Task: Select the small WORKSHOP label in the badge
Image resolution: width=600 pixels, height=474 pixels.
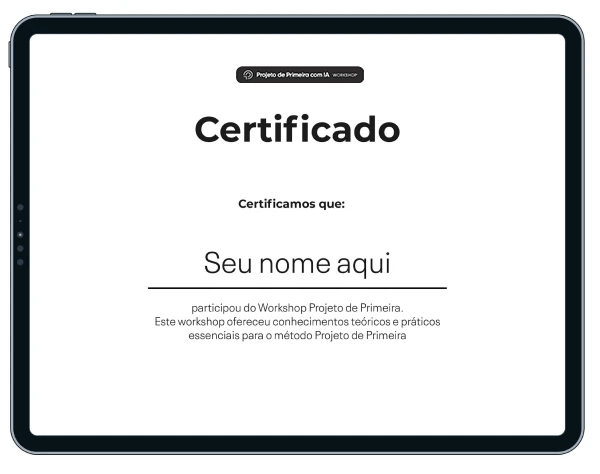Action: tap(345, 75)
